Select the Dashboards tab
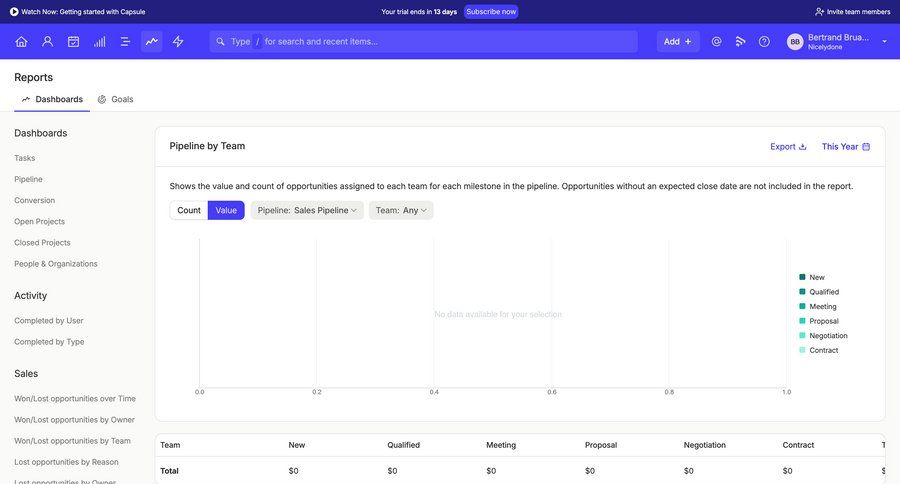This screenshot has width=900, height=484. point(52,99)
